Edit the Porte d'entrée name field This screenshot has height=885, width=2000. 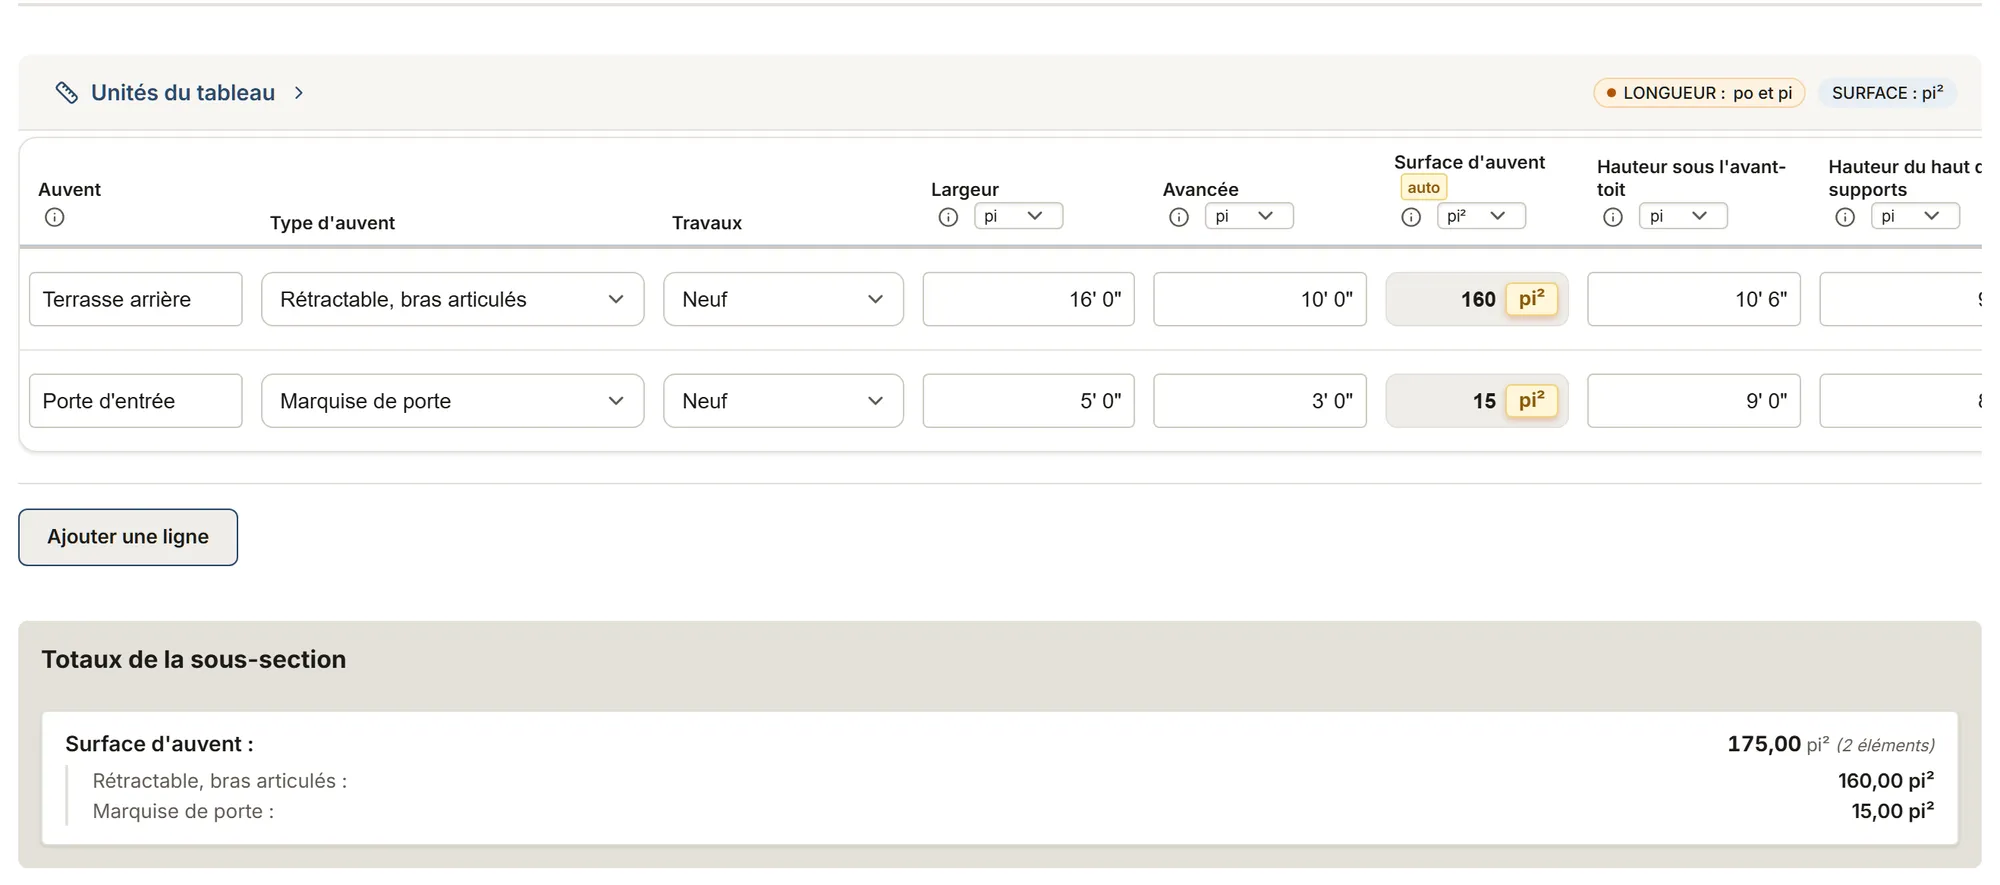(x=136, y=401)
